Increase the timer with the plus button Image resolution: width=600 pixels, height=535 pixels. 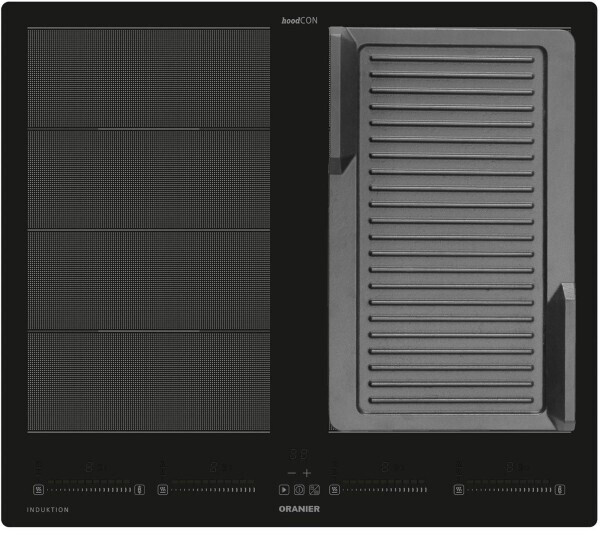(x=307, y=472)
